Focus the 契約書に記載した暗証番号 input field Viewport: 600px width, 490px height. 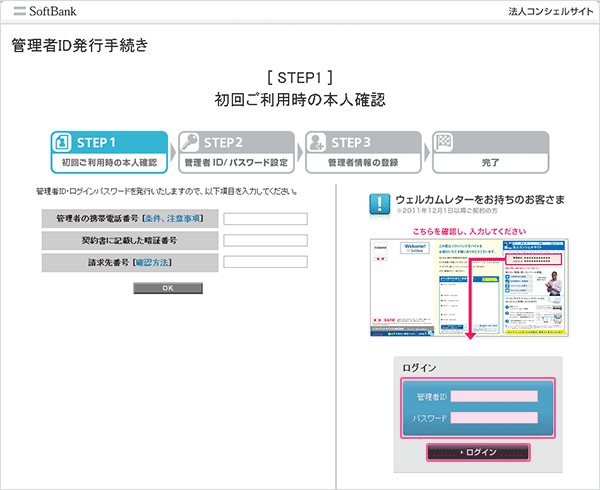tap(265, 241)
